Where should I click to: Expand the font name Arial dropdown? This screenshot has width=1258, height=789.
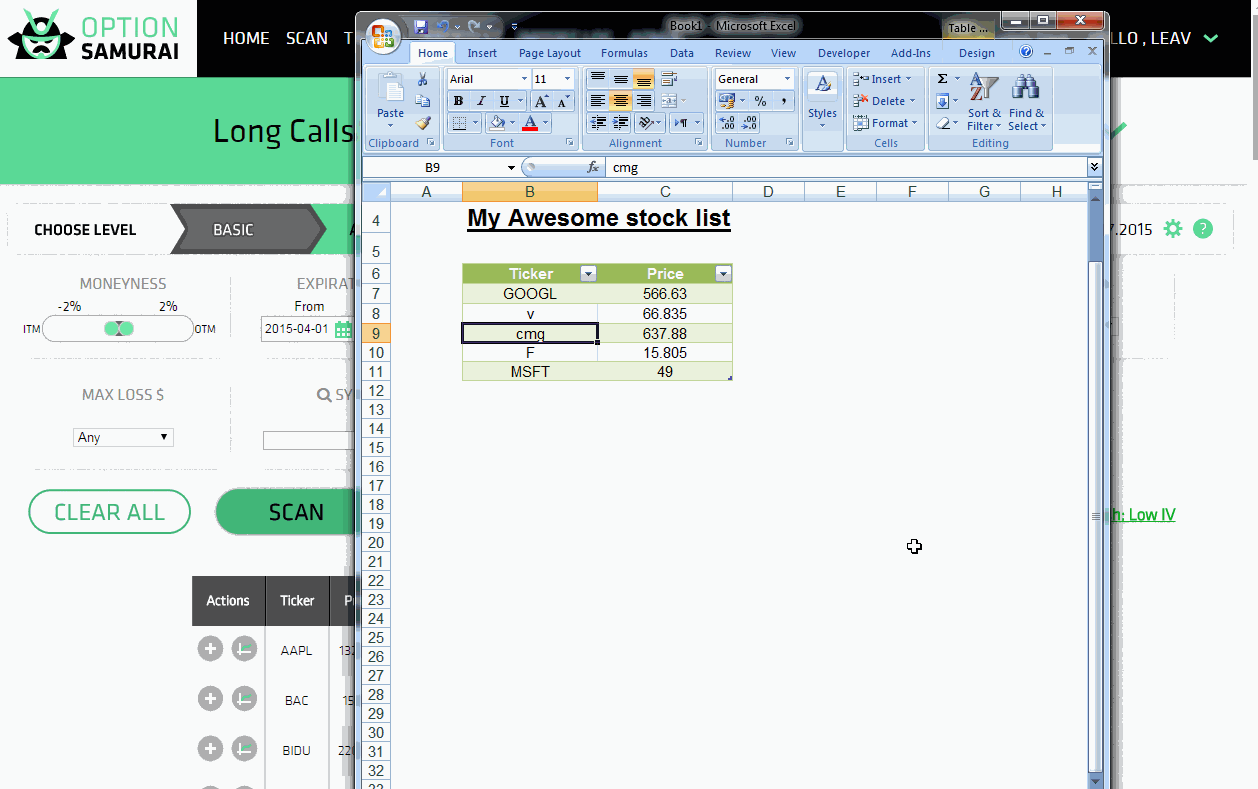524,79
